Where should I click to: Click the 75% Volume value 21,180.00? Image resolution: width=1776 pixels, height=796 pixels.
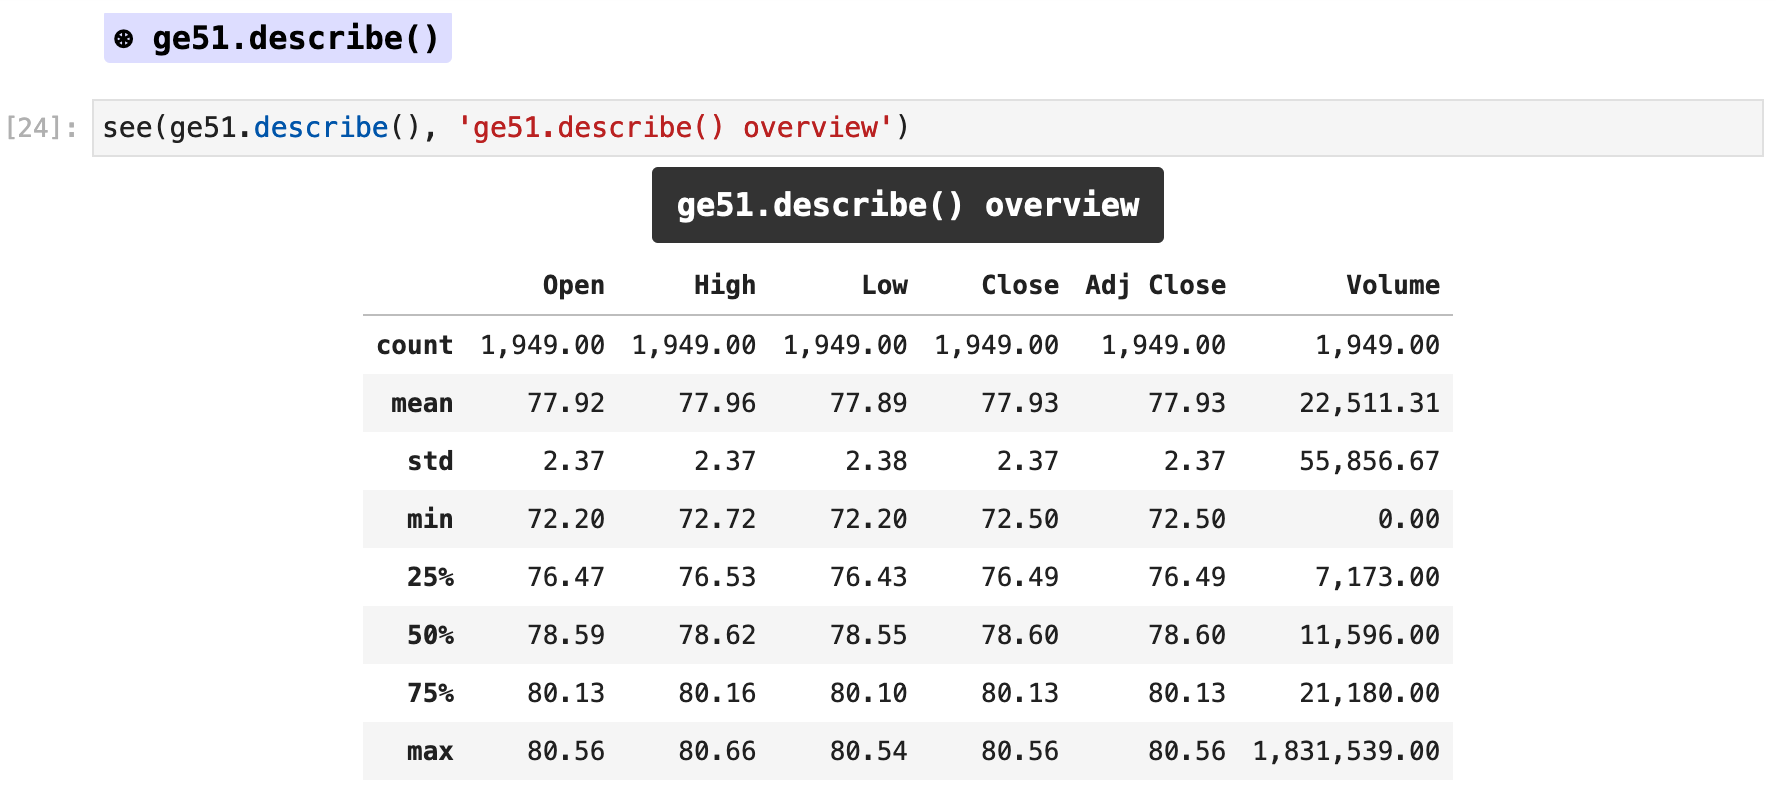(1370, 693)
